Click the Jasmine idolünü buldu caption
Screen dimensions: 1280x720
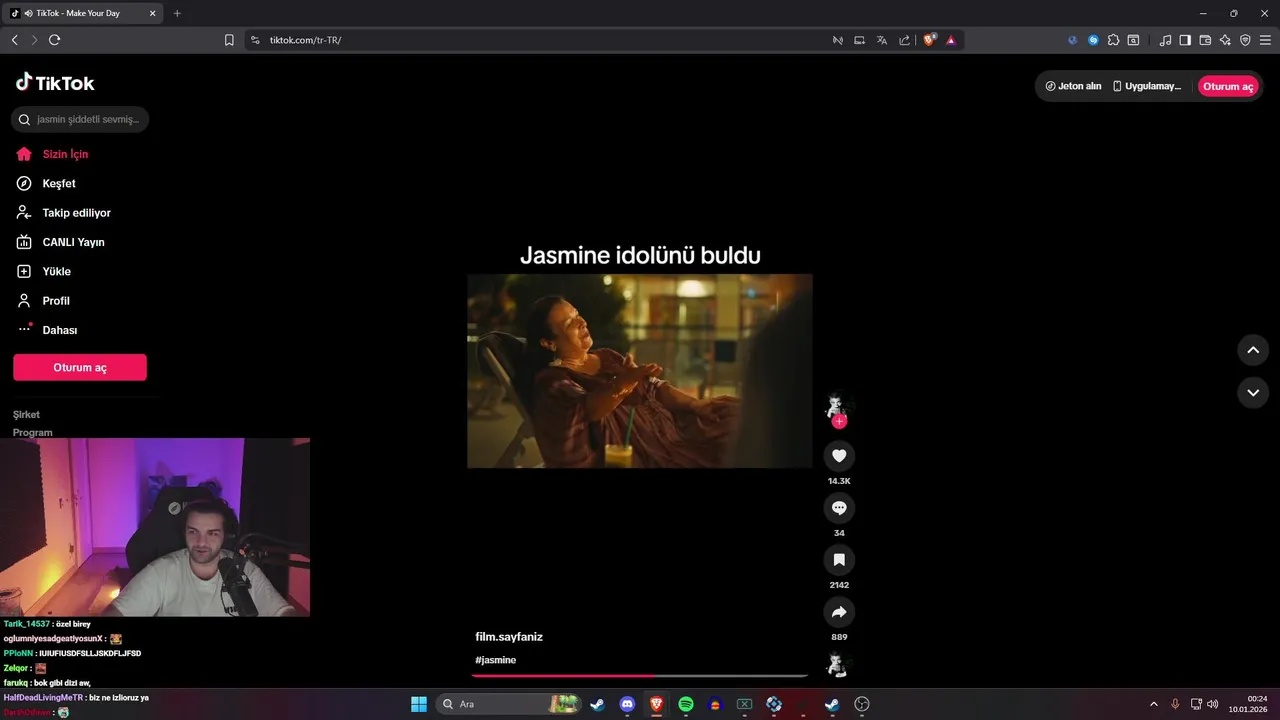click(x=640, y=255)
